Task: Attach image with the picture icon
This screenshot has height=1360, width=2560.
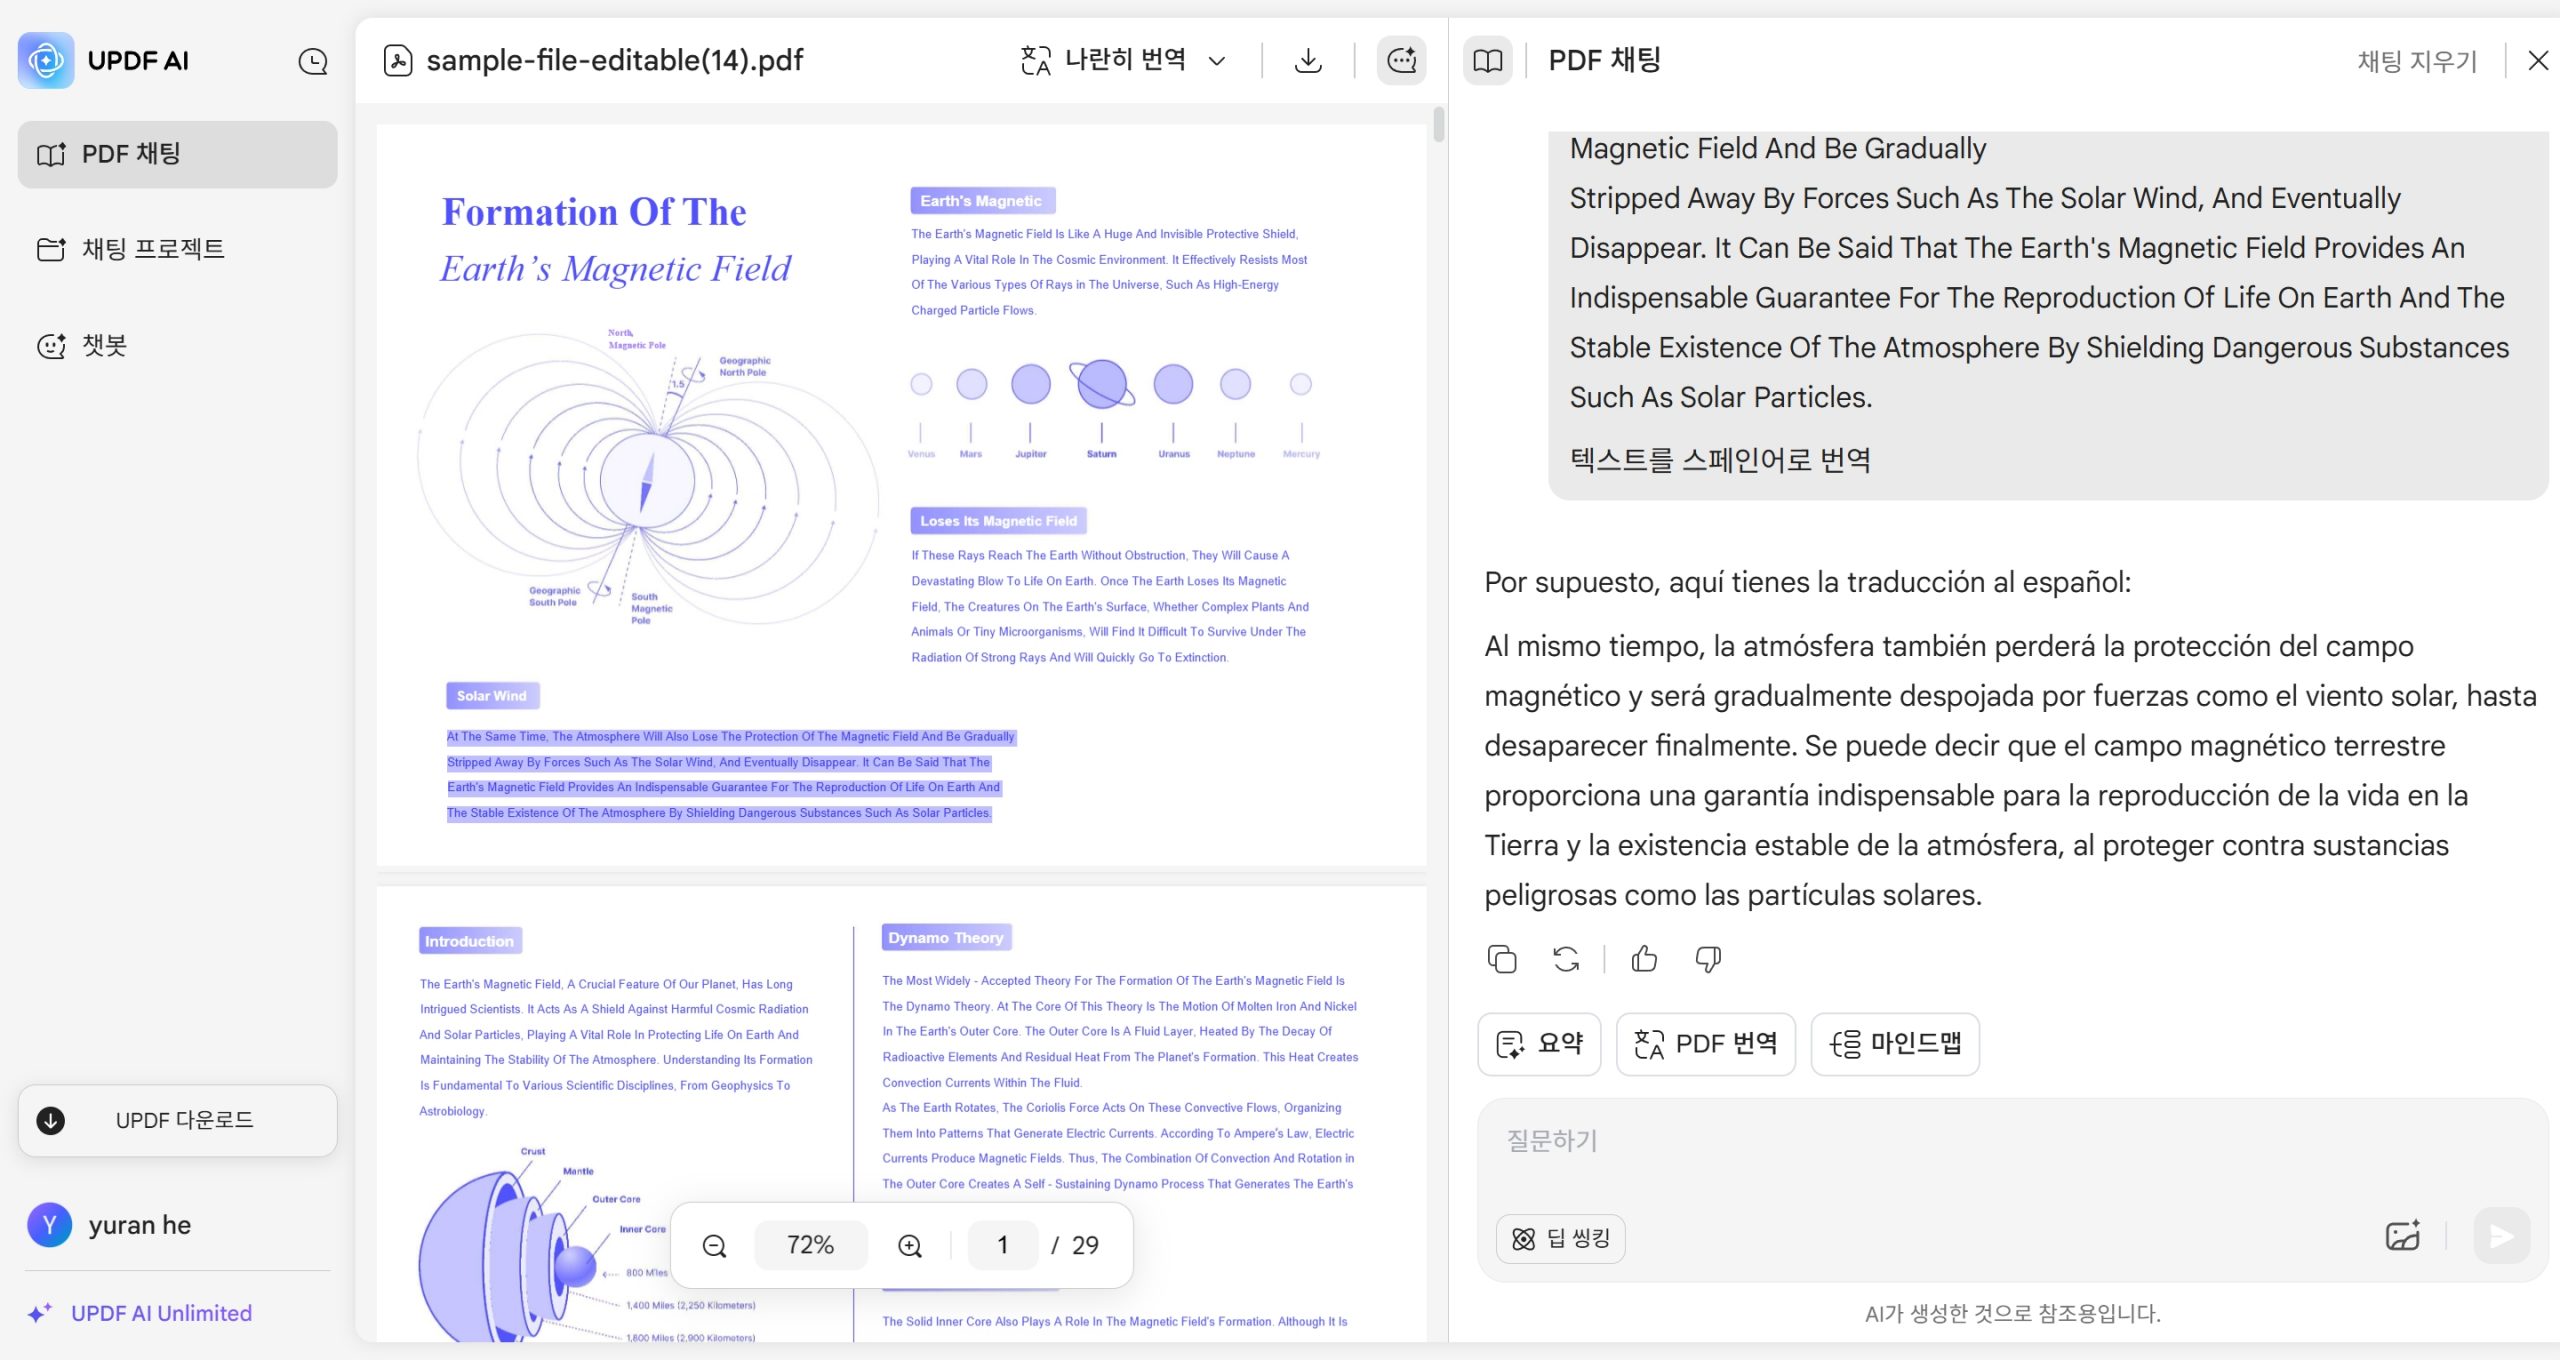Action: pyautogui.click(x=2402, y=1237)
